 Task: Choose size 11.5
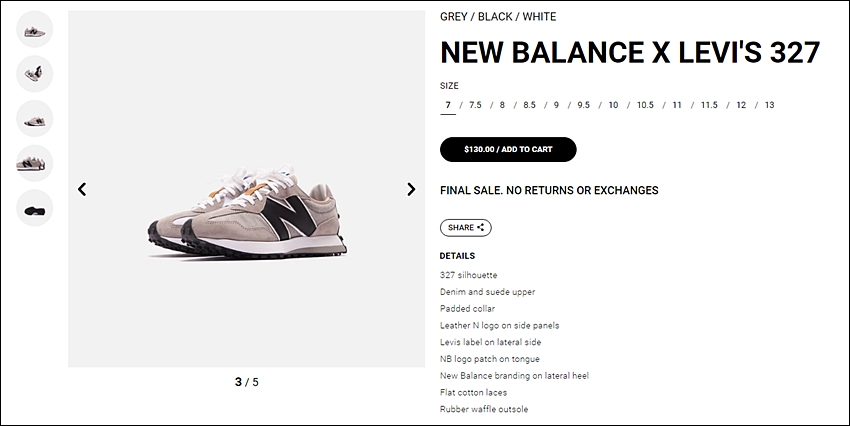709,105
